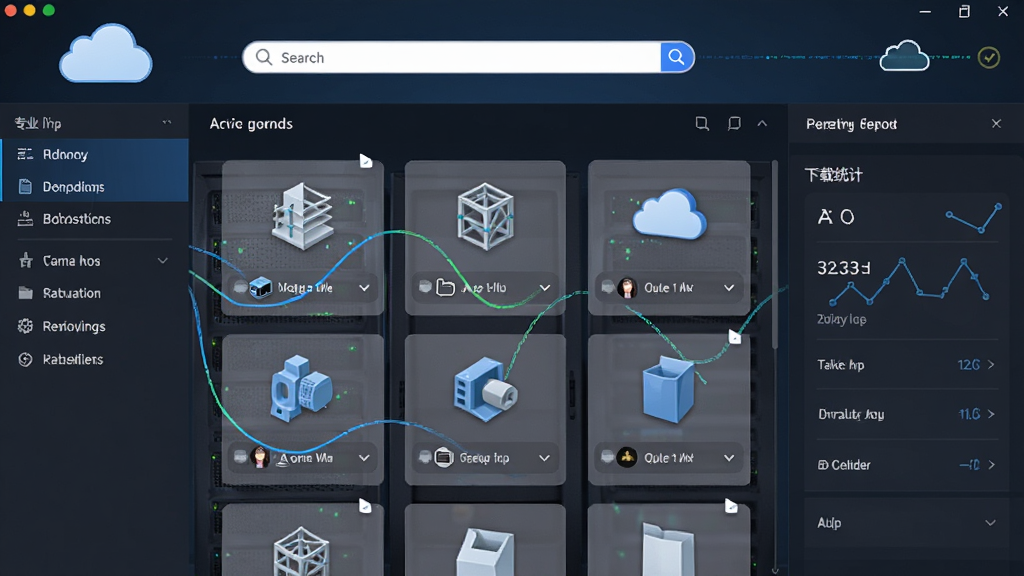
Task: Toggle the small switch on Mojge tile card
Action: tap(240, 287)
